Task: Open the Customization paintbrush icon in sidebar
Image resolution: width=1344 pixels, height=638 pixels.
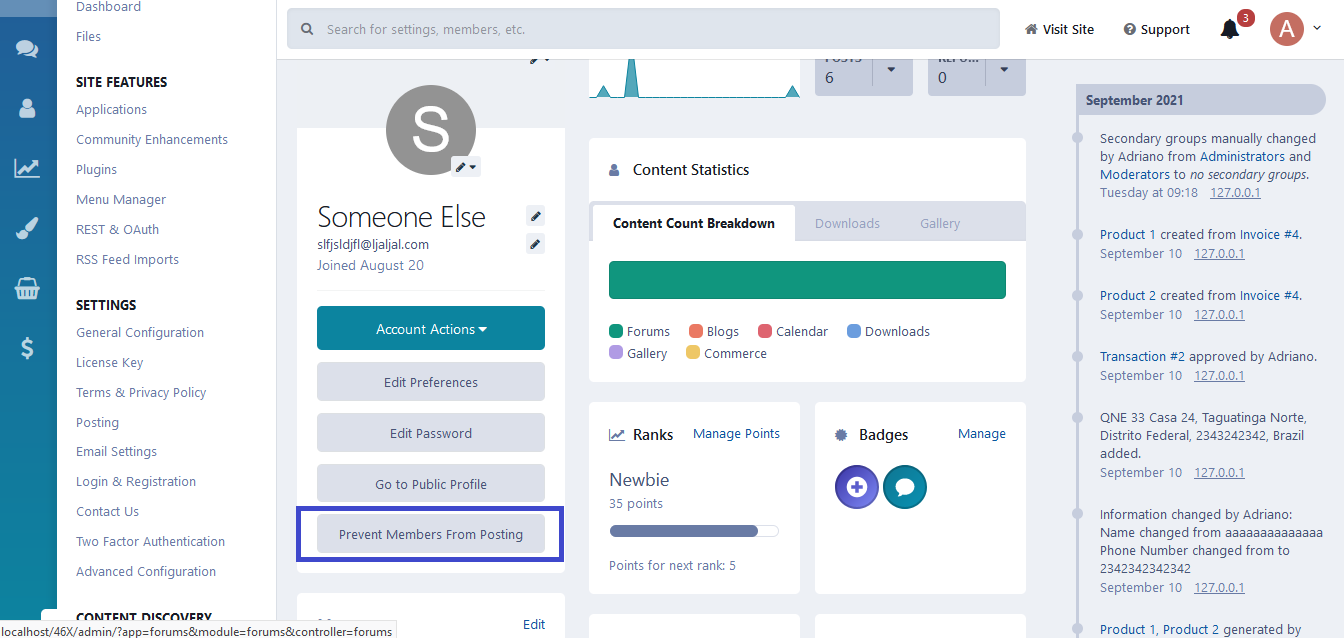Action: pos(27,229)
